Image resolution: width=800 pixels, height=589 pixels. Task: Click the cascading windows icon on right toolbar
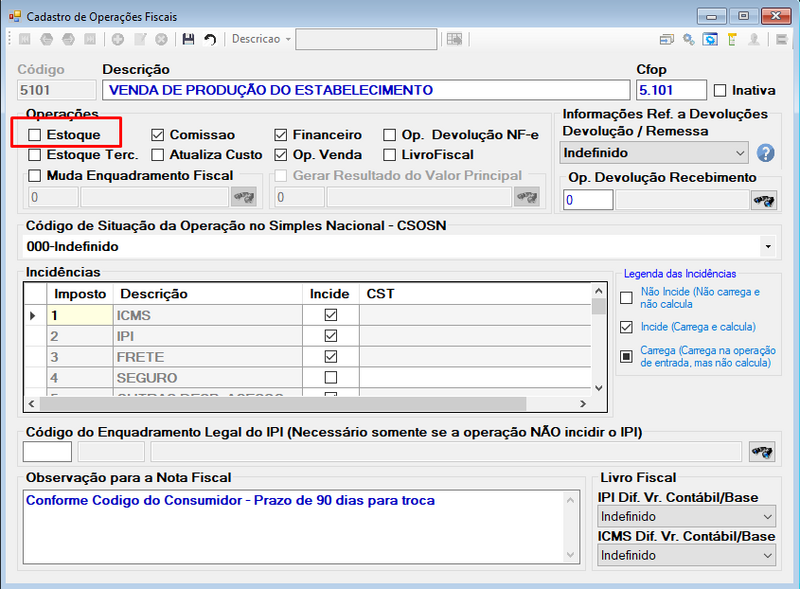click(x=666, y=39)
